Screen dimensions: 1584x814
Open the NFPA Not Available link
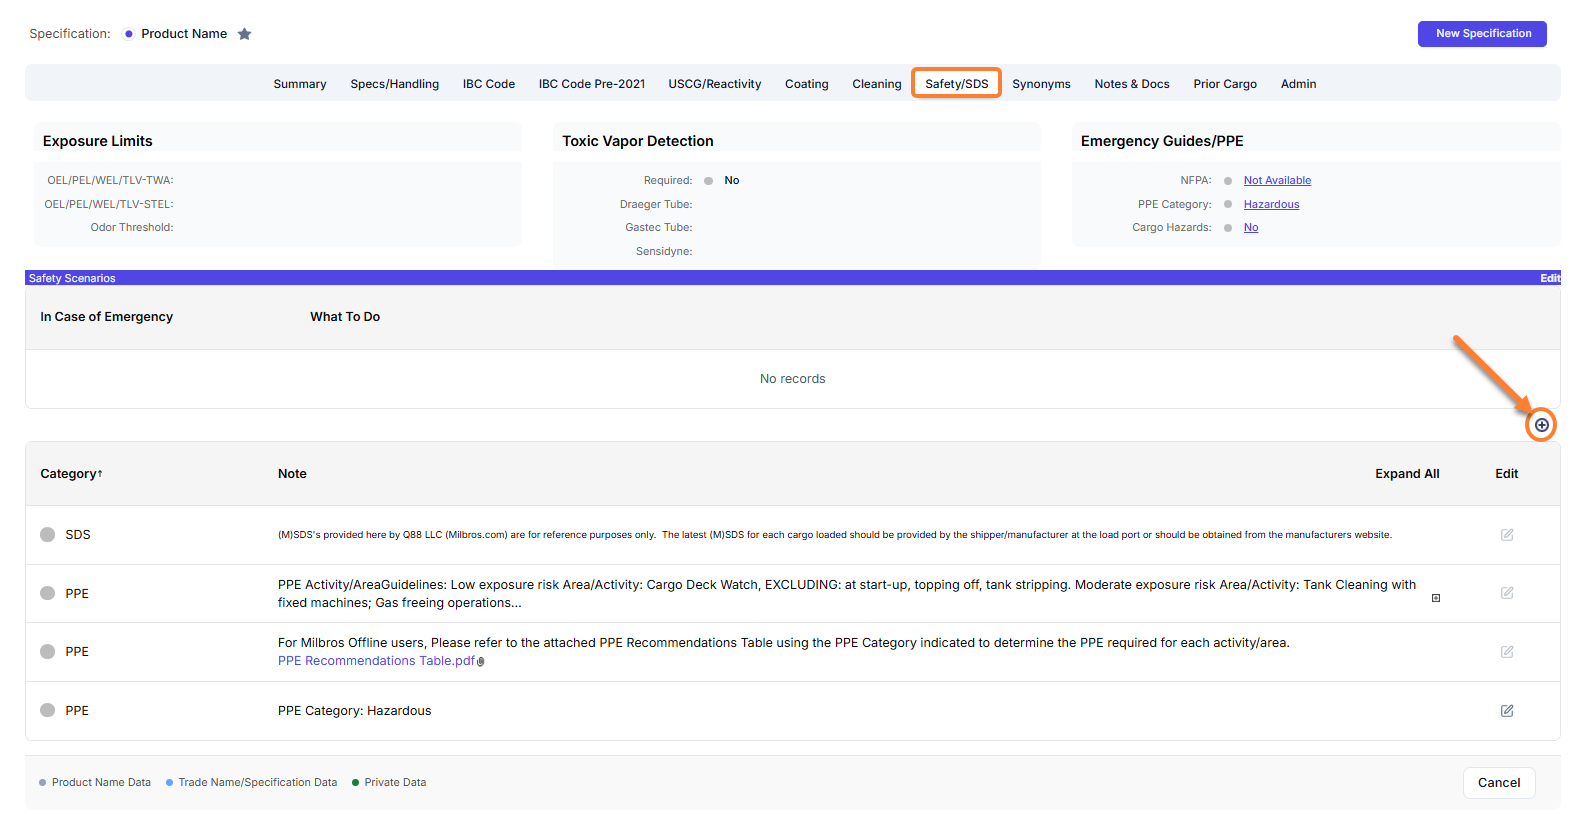[x=1277, y=181]
